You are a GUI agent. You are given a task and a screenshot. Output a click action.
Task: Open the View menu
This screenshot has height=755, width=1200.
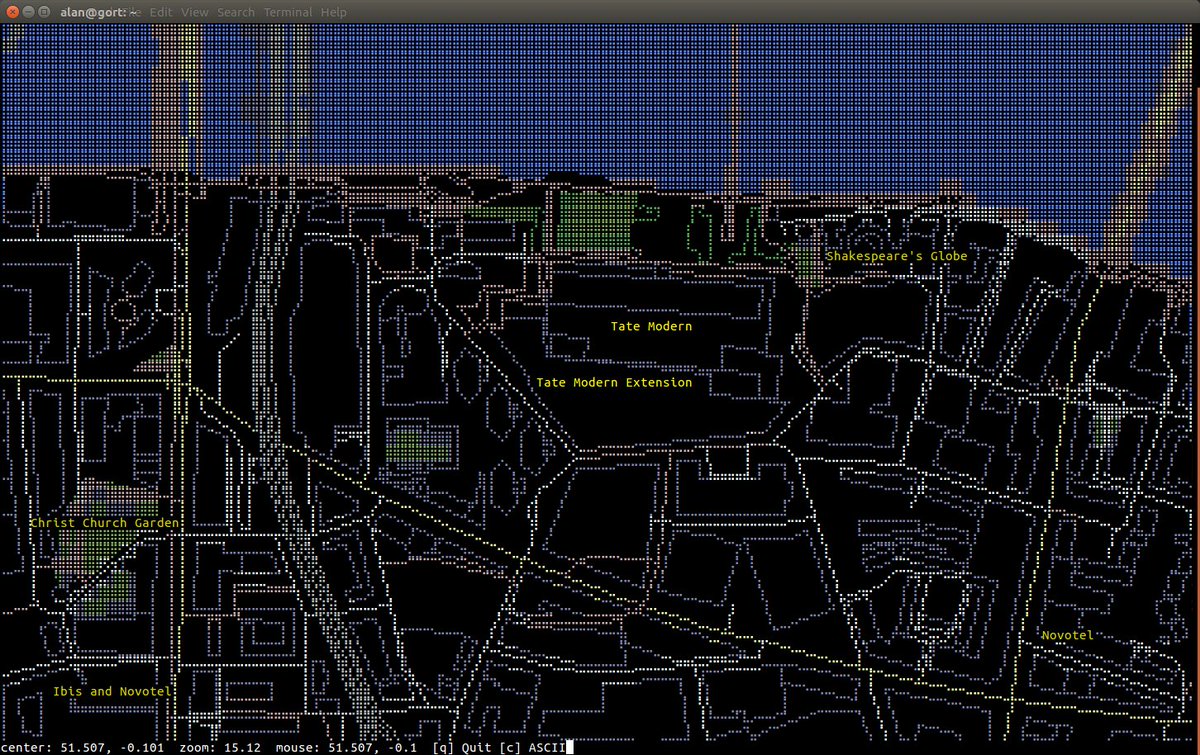(195, 12)
